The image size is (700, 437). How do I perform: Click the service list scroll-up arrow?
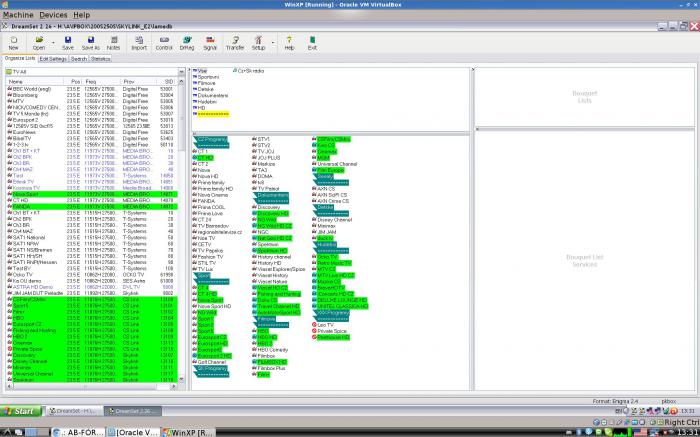[x=181, y=82]
